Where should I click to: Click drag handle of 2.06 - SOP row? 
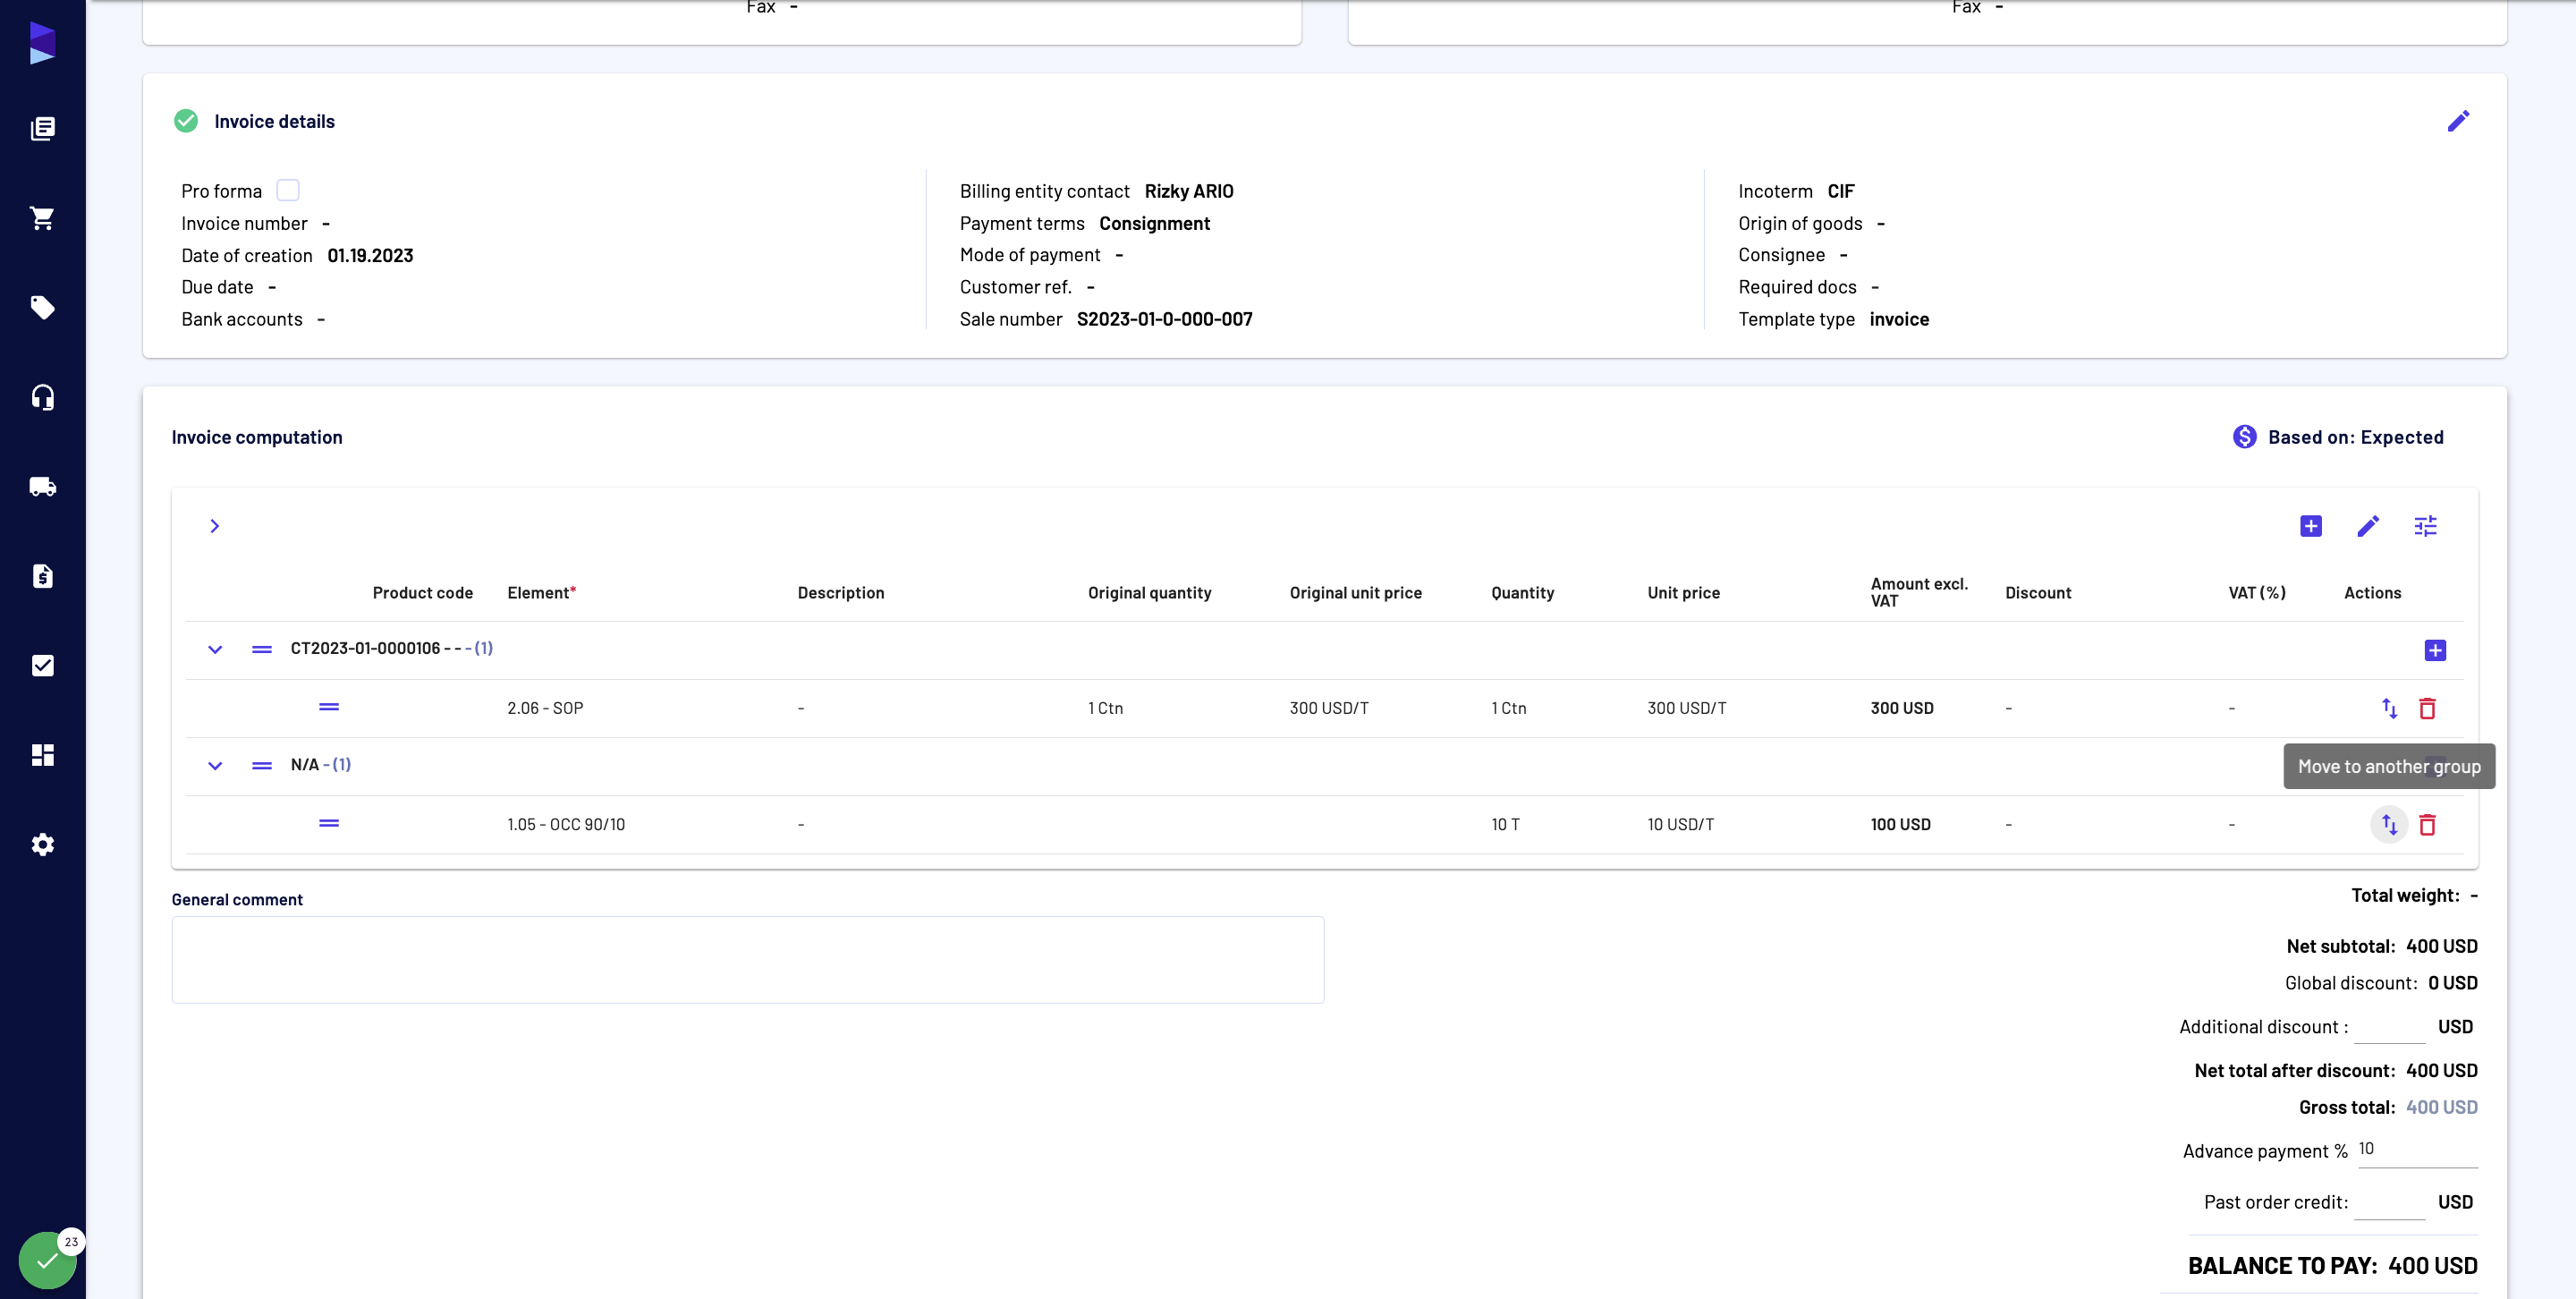point(329,707)
